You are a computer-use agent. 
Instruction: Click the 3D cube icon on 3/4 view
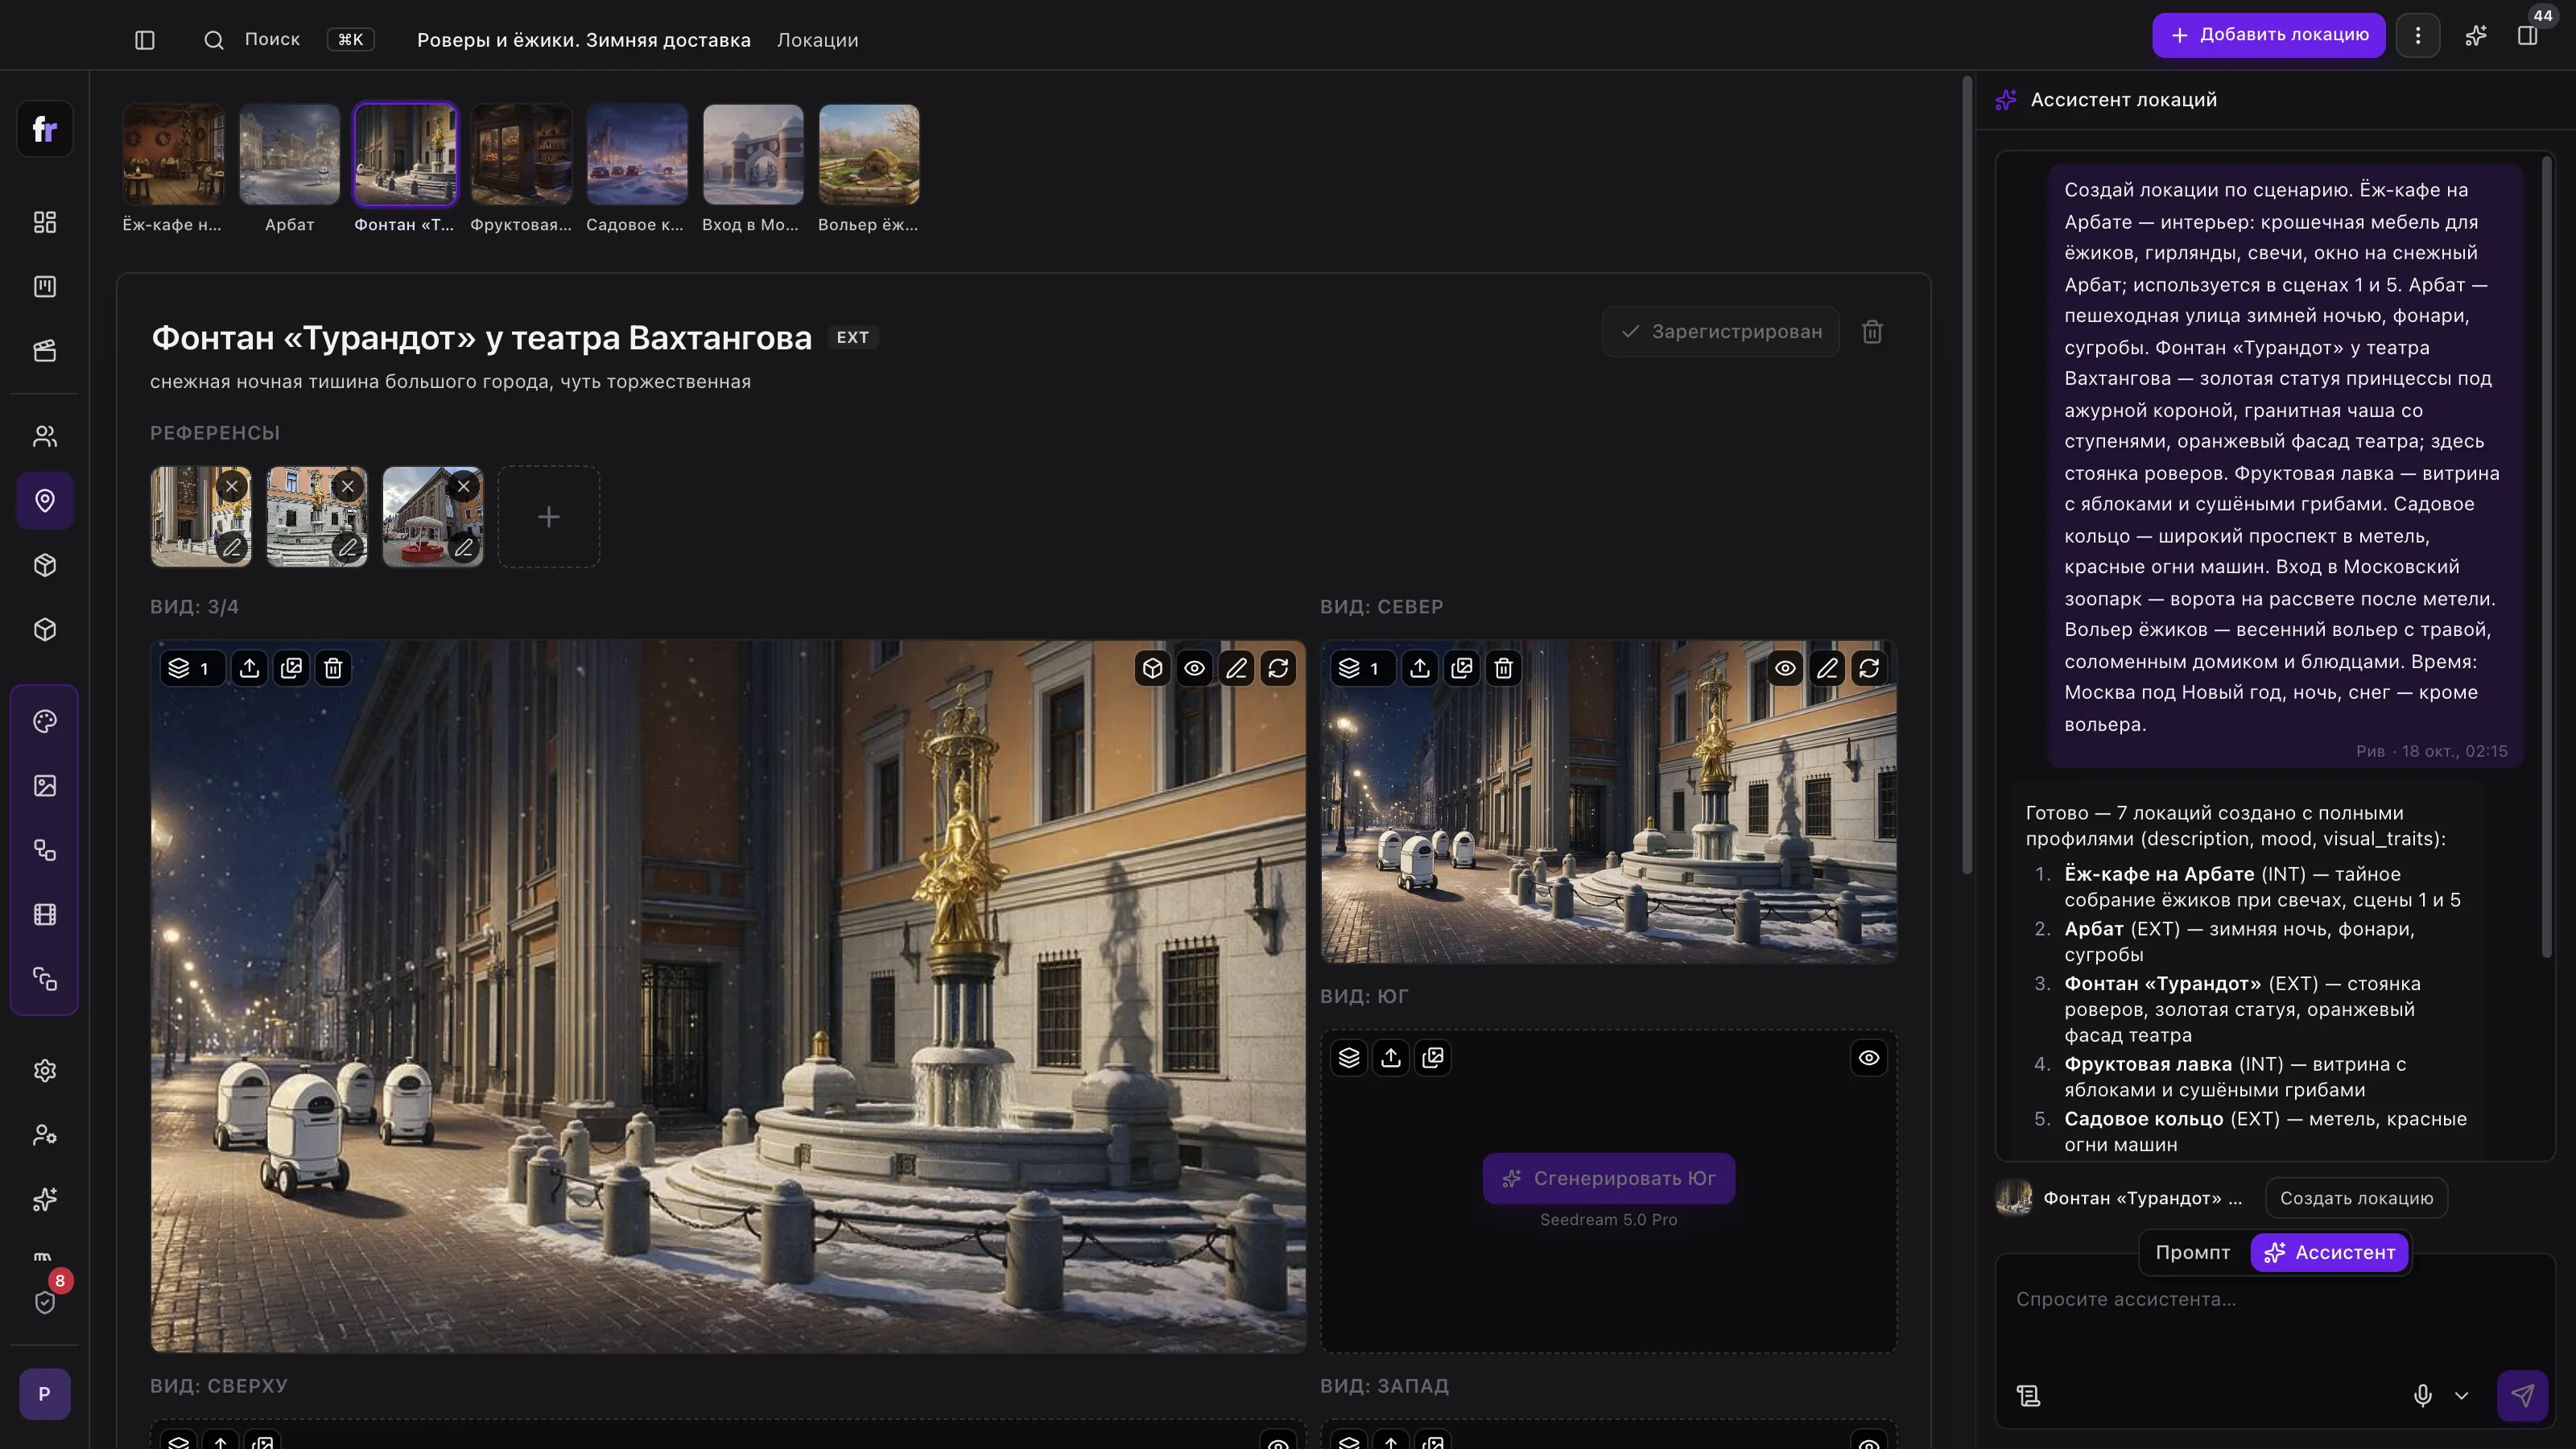1153,668
